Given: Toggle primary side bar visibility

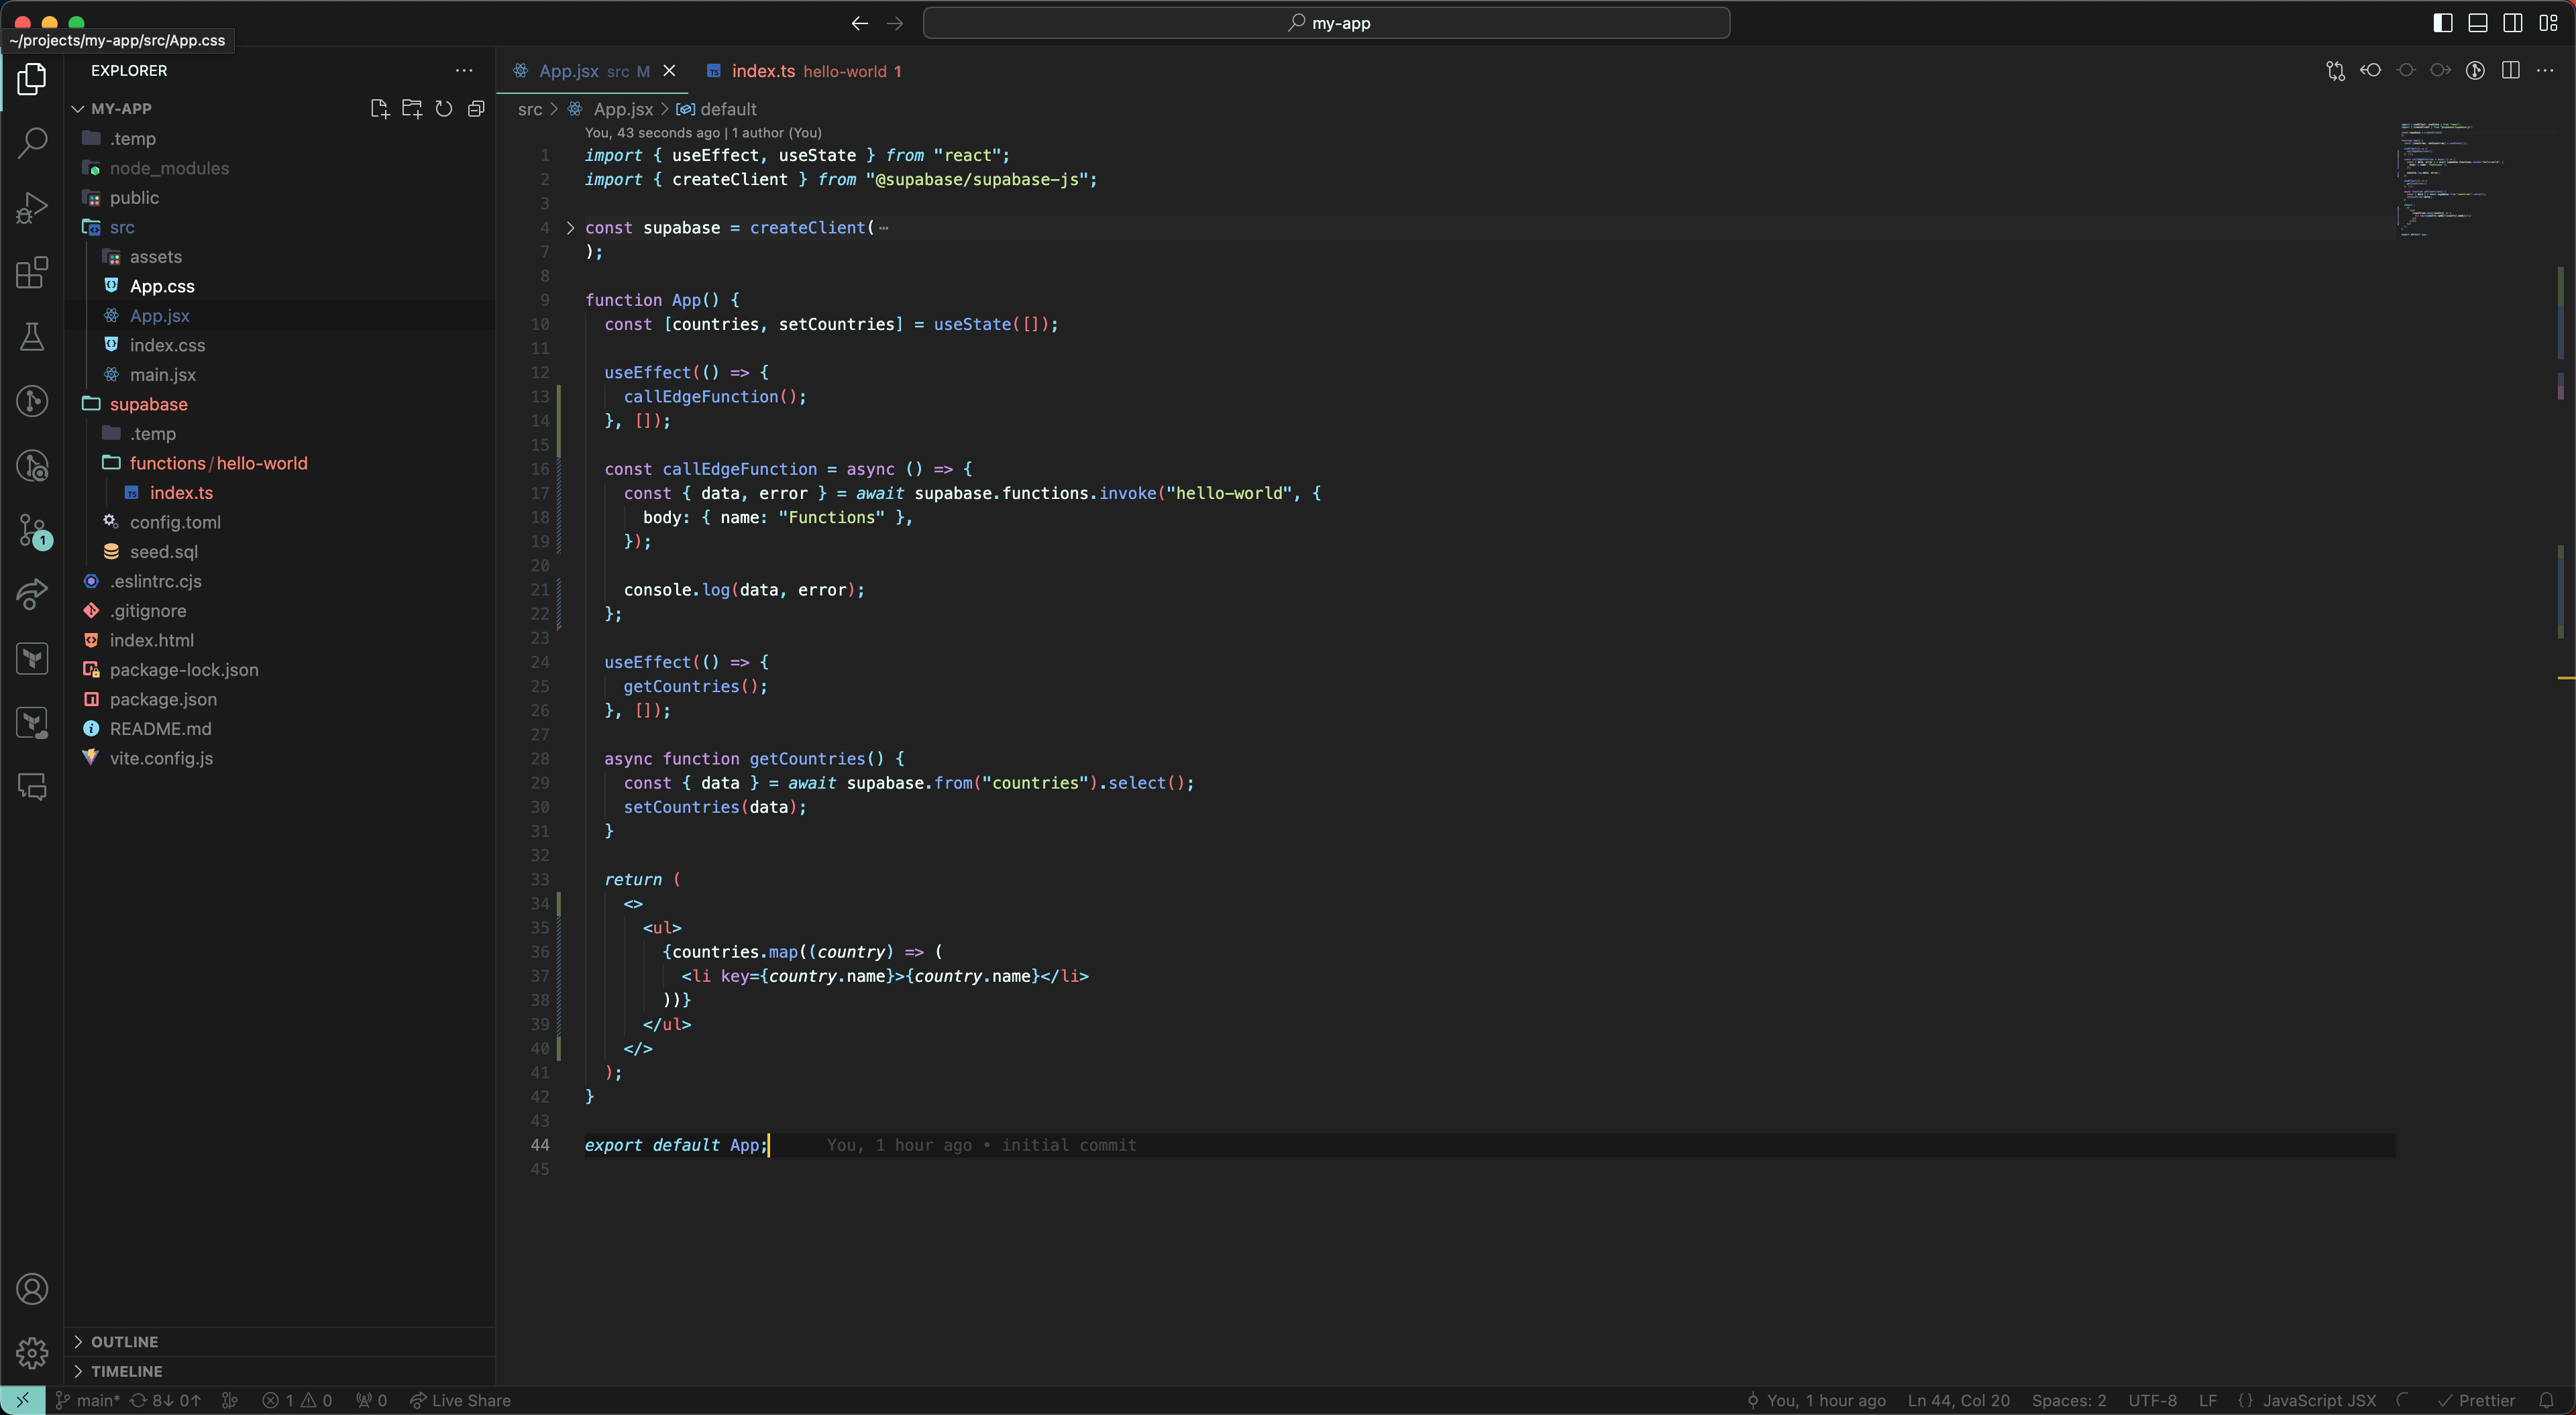Looking at the screenshot, I should pyautogui.click(x=2443, y=23).
